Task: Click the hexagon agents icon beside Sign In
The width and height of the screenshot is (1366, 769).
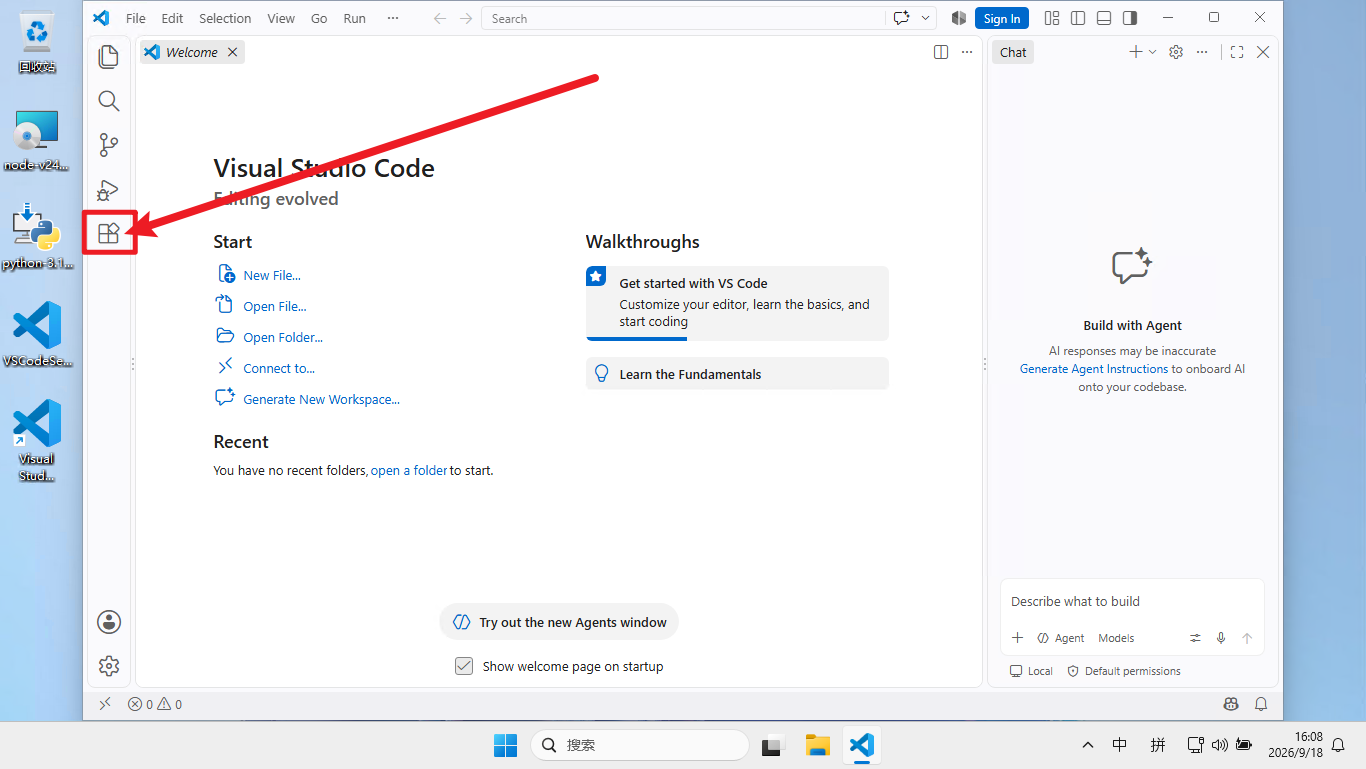Action: click(x=959, y=18)
